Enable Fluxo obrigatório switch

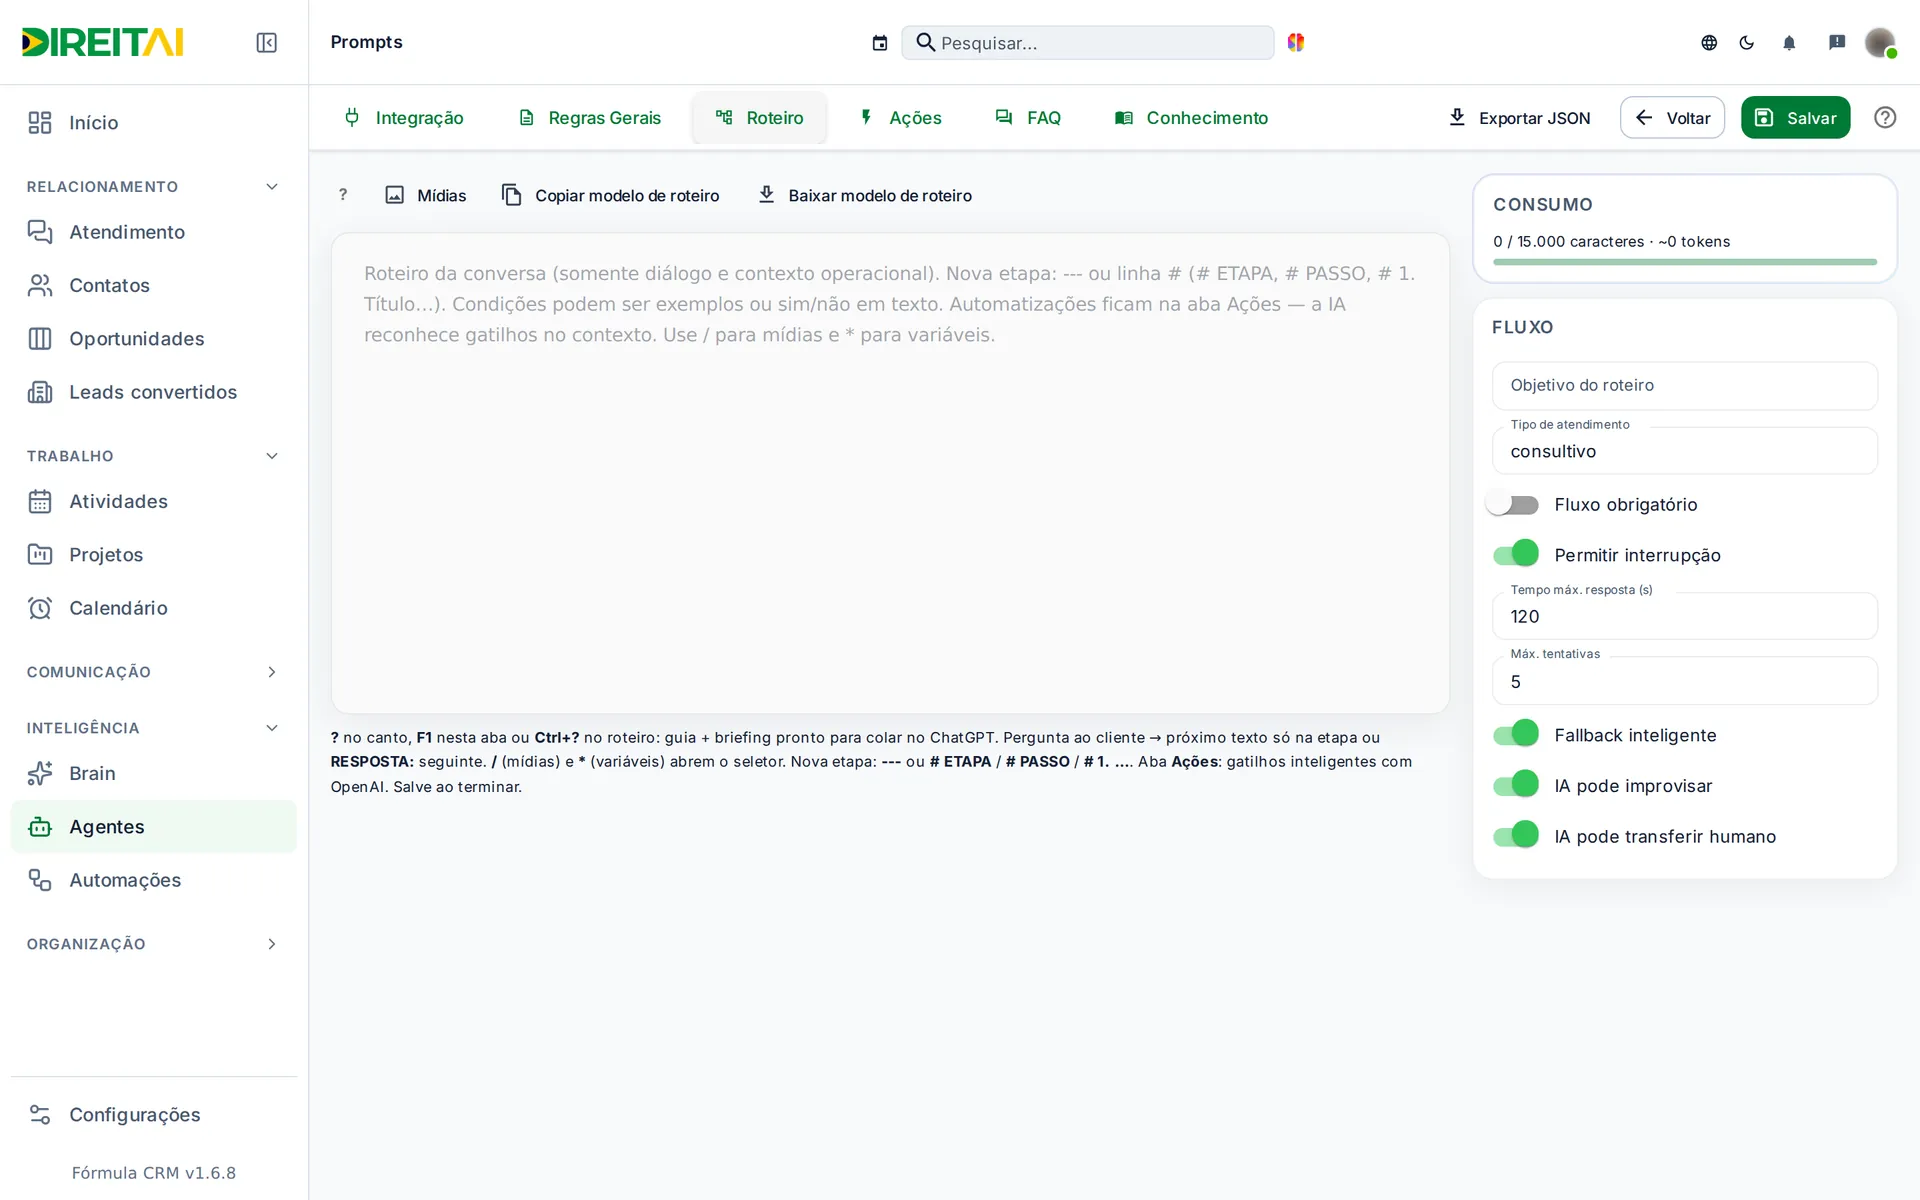tap(1512, 505)
